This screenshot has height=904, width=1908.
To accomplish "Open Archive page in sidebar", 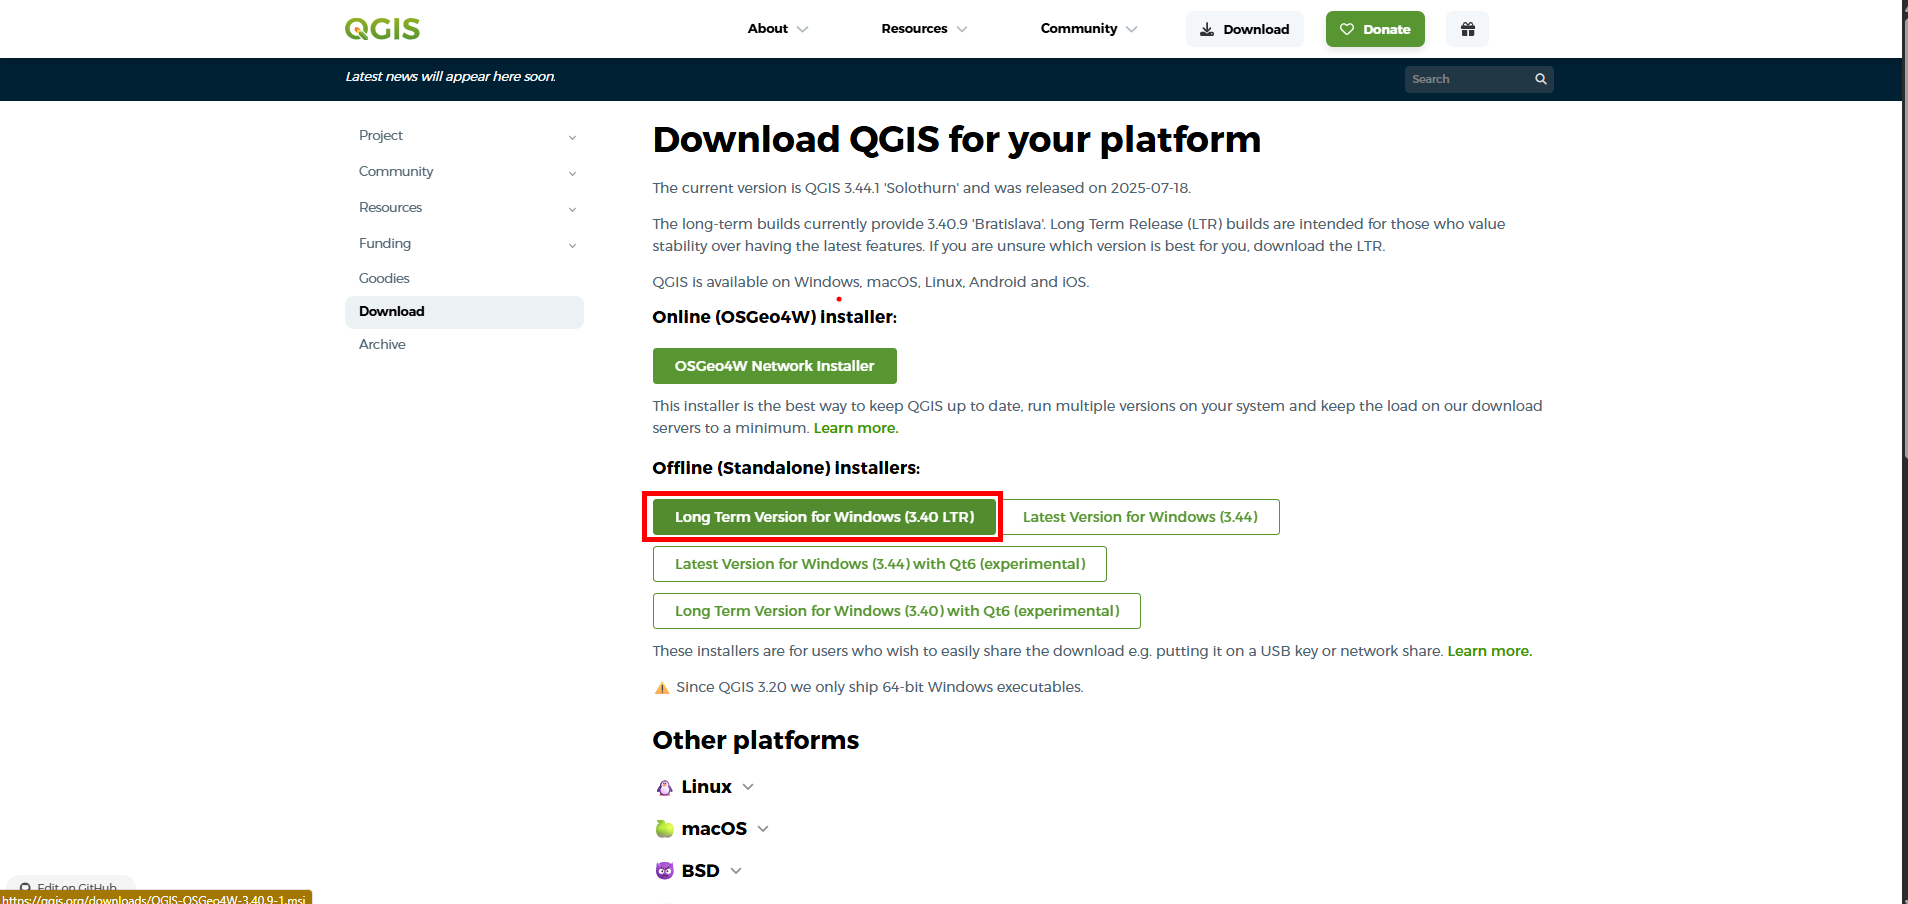I will pos(382,344).
